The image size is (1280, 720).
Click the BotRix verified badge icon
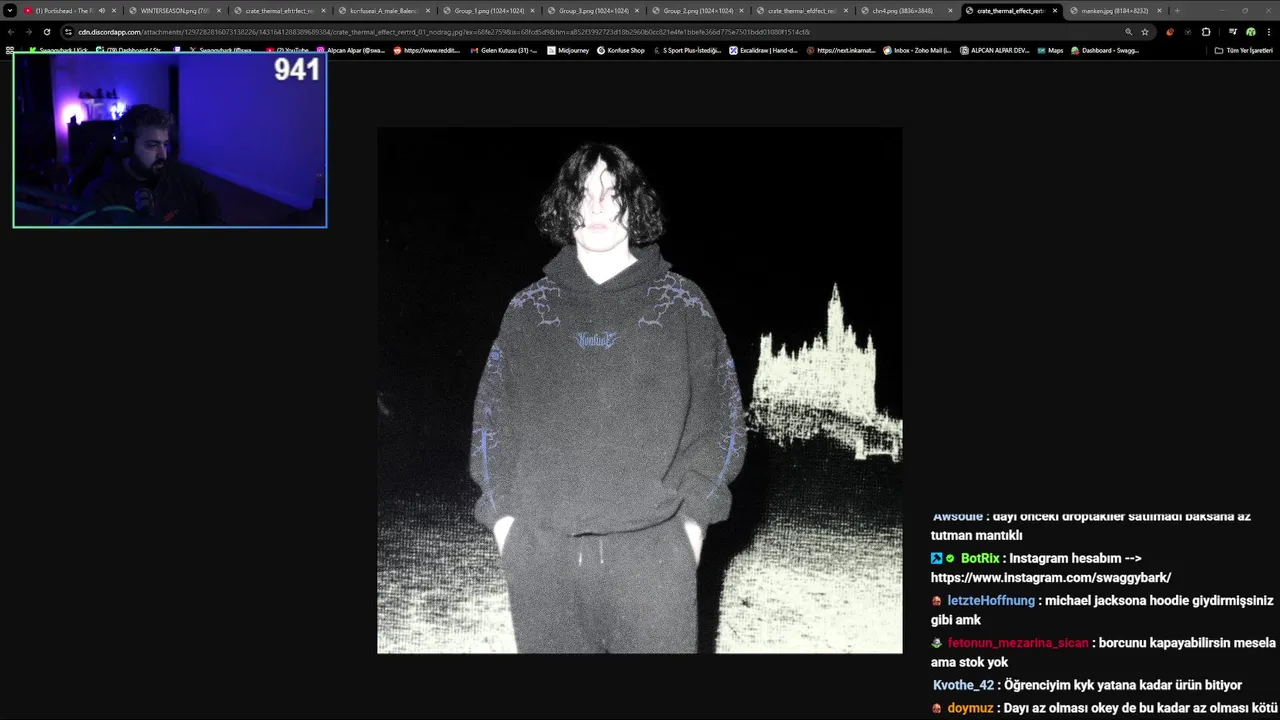[950, 558]
